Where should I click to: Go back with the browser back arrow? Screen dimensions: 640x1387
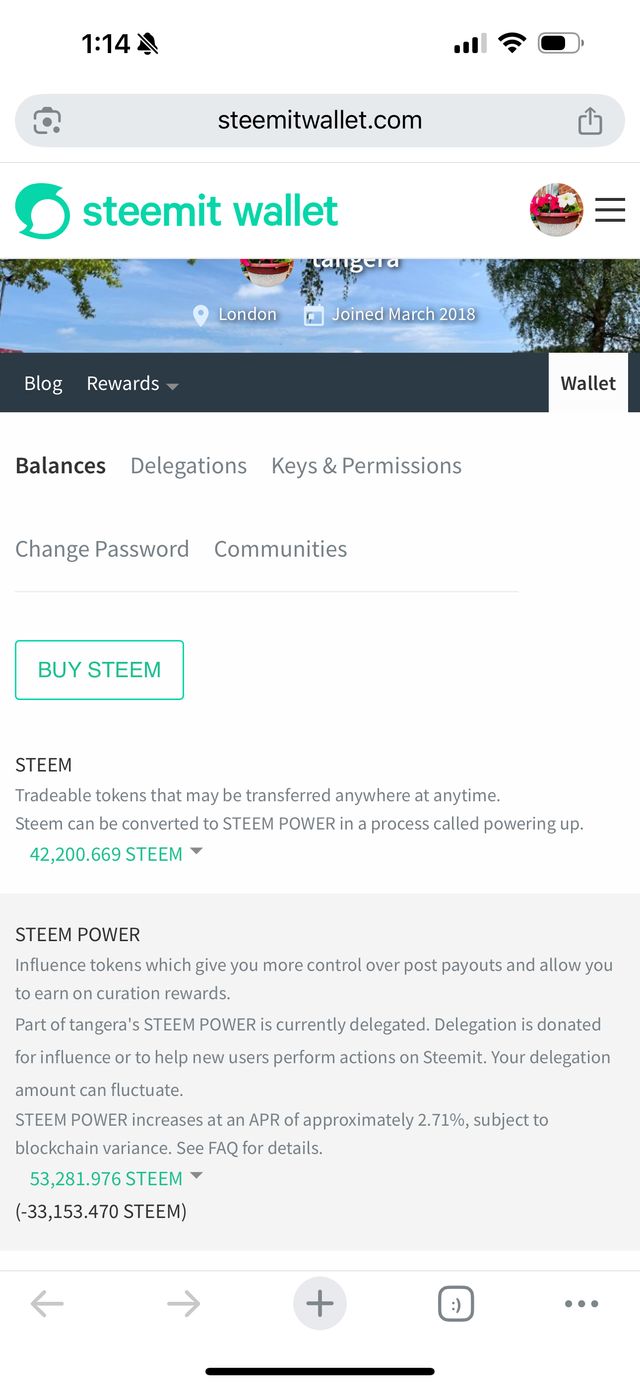[x=47, y=1303]
